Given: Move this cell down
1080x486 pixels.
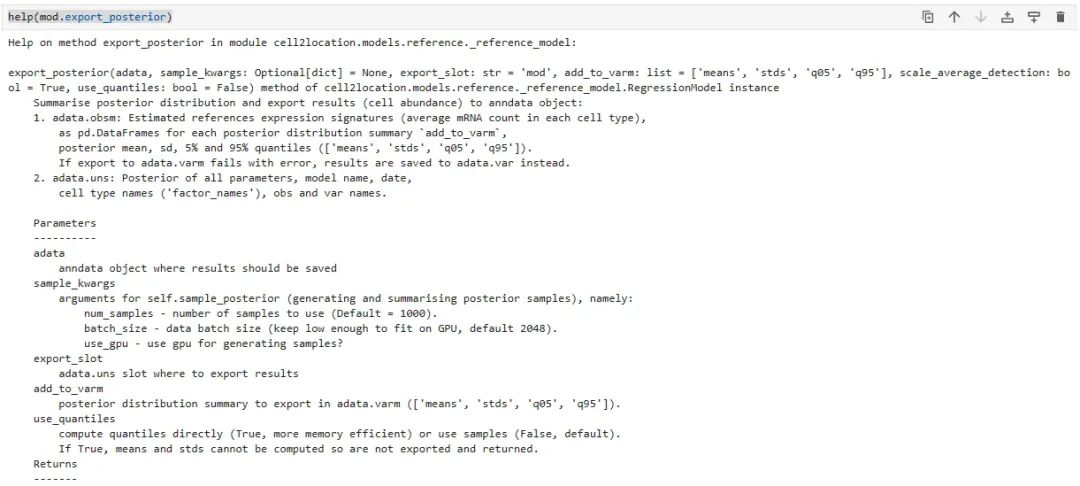Looking at the screenshot, I should coord(980,17).
